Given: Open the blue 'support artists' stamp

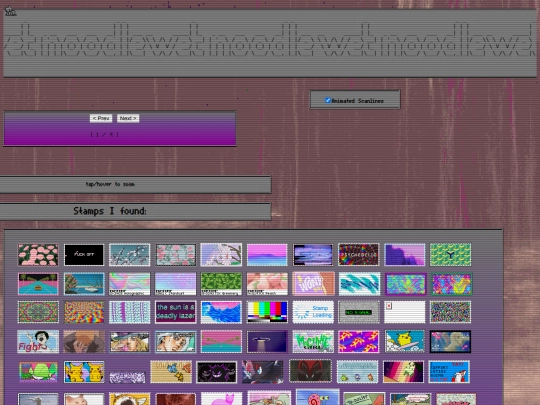Looking at the screenshot, I should coord(449,372).
